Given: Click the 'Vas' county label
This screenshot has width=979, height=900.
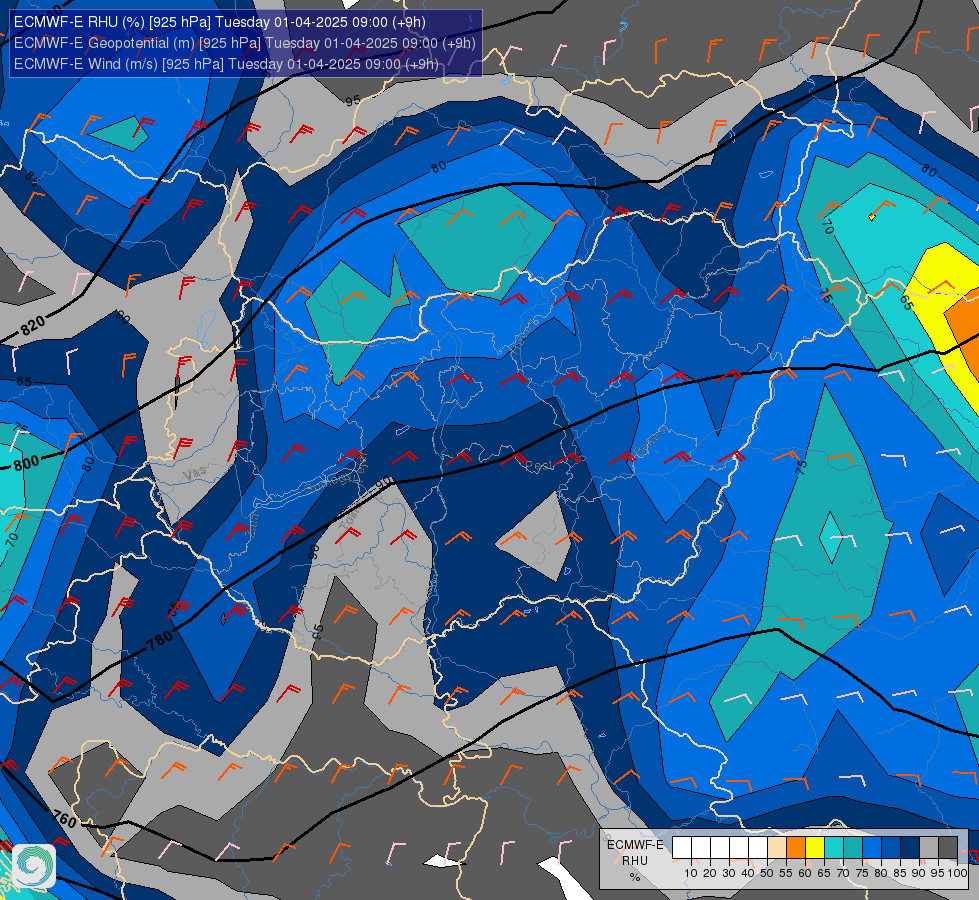Looking at the screenshot, I should pos(195,474).
